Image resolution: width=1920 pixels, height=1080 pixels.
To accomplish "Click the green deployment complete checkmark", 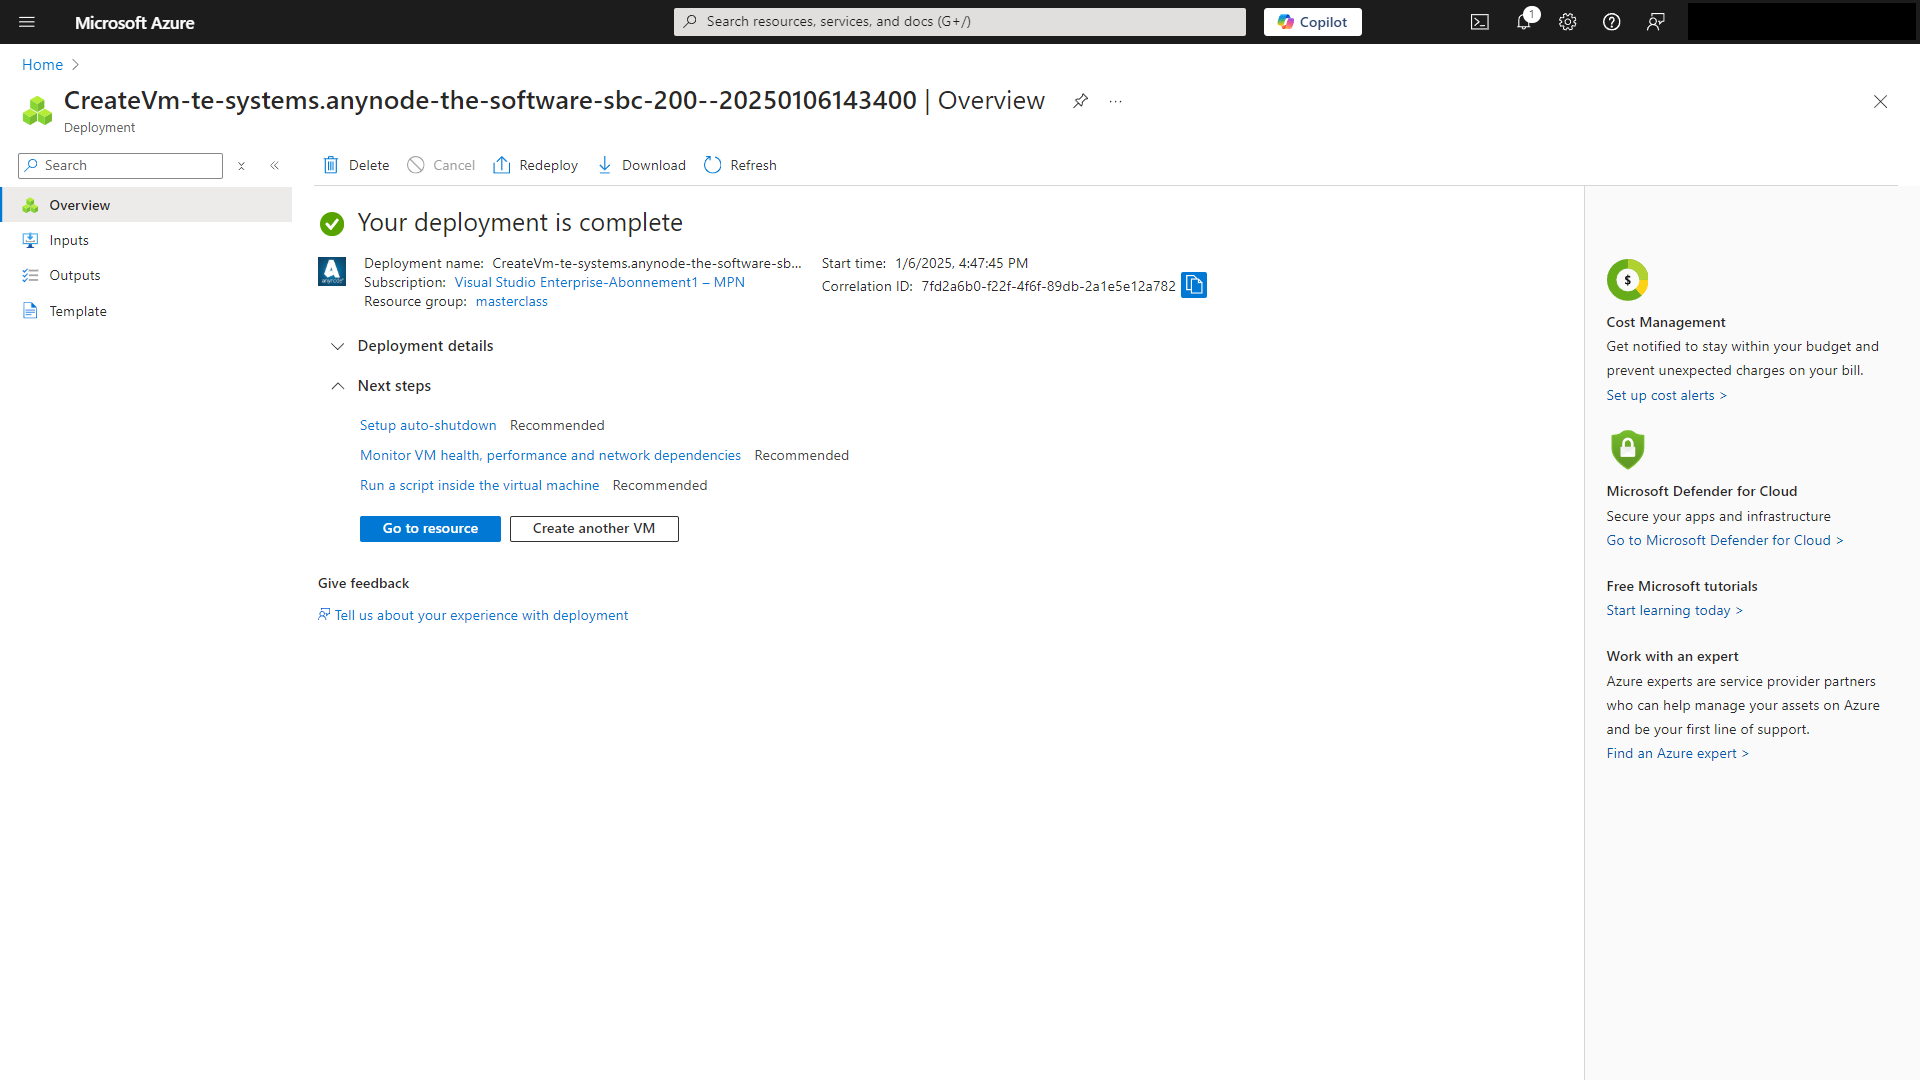I will point(332,224).
